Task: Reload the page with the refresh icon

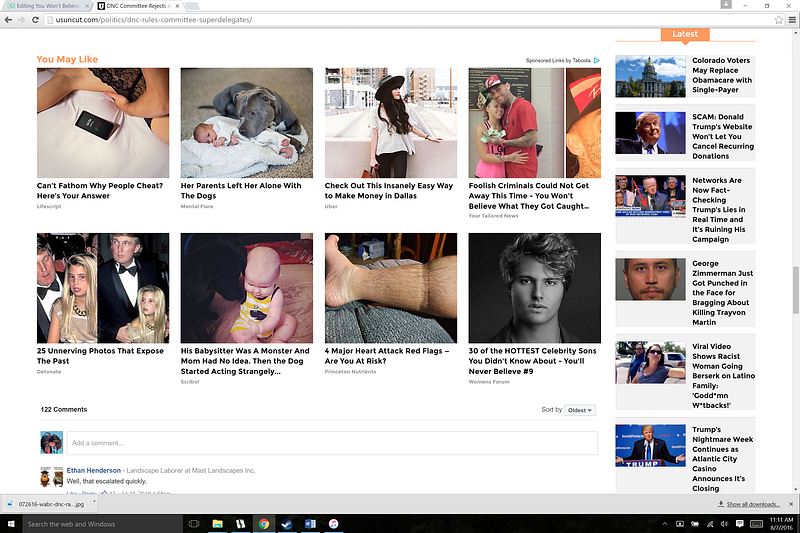Action: (35, 20)
